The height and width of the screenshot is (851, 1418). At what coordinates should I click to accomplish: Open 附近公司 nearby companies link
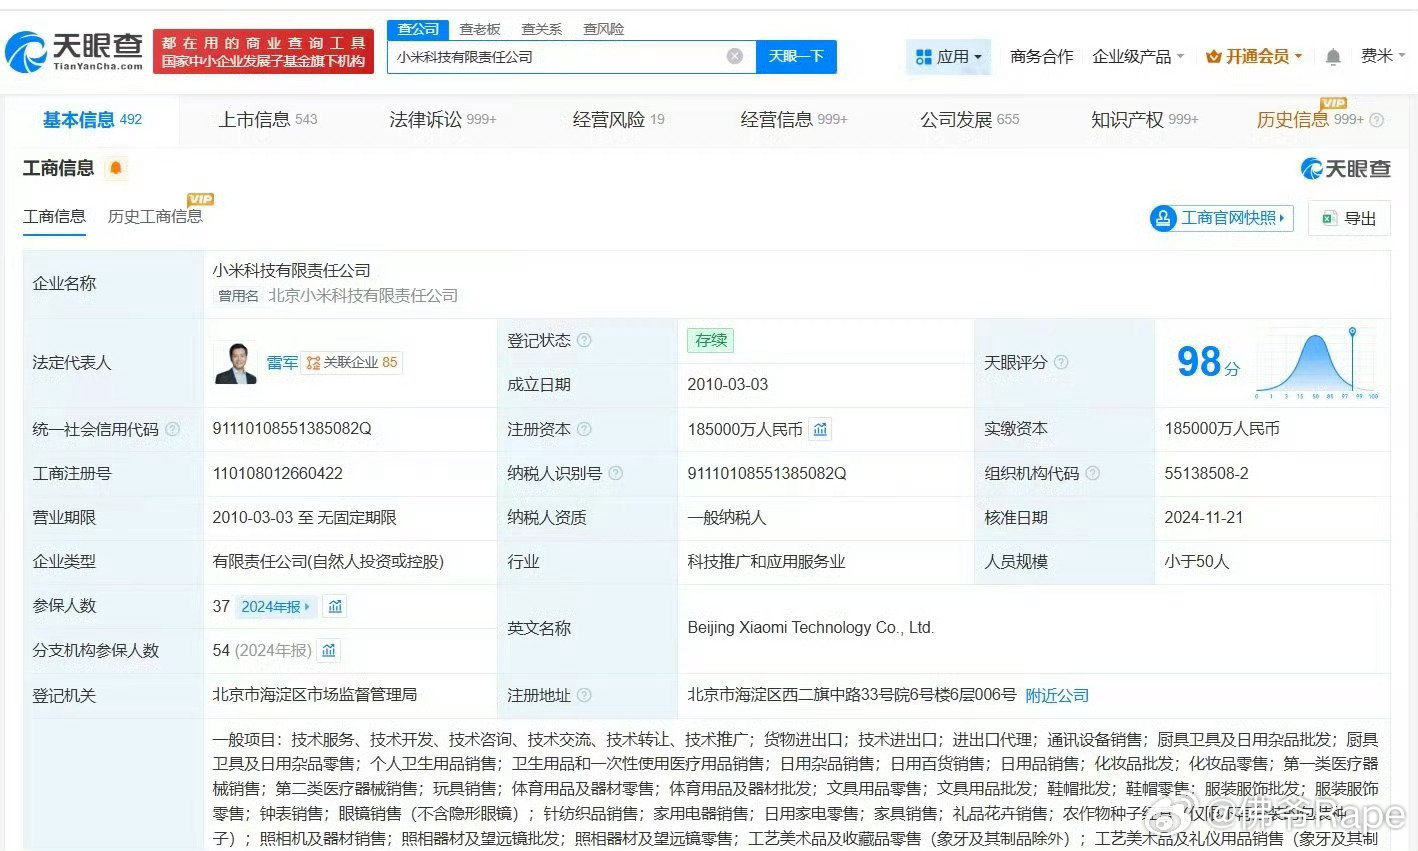[1057, 695]
